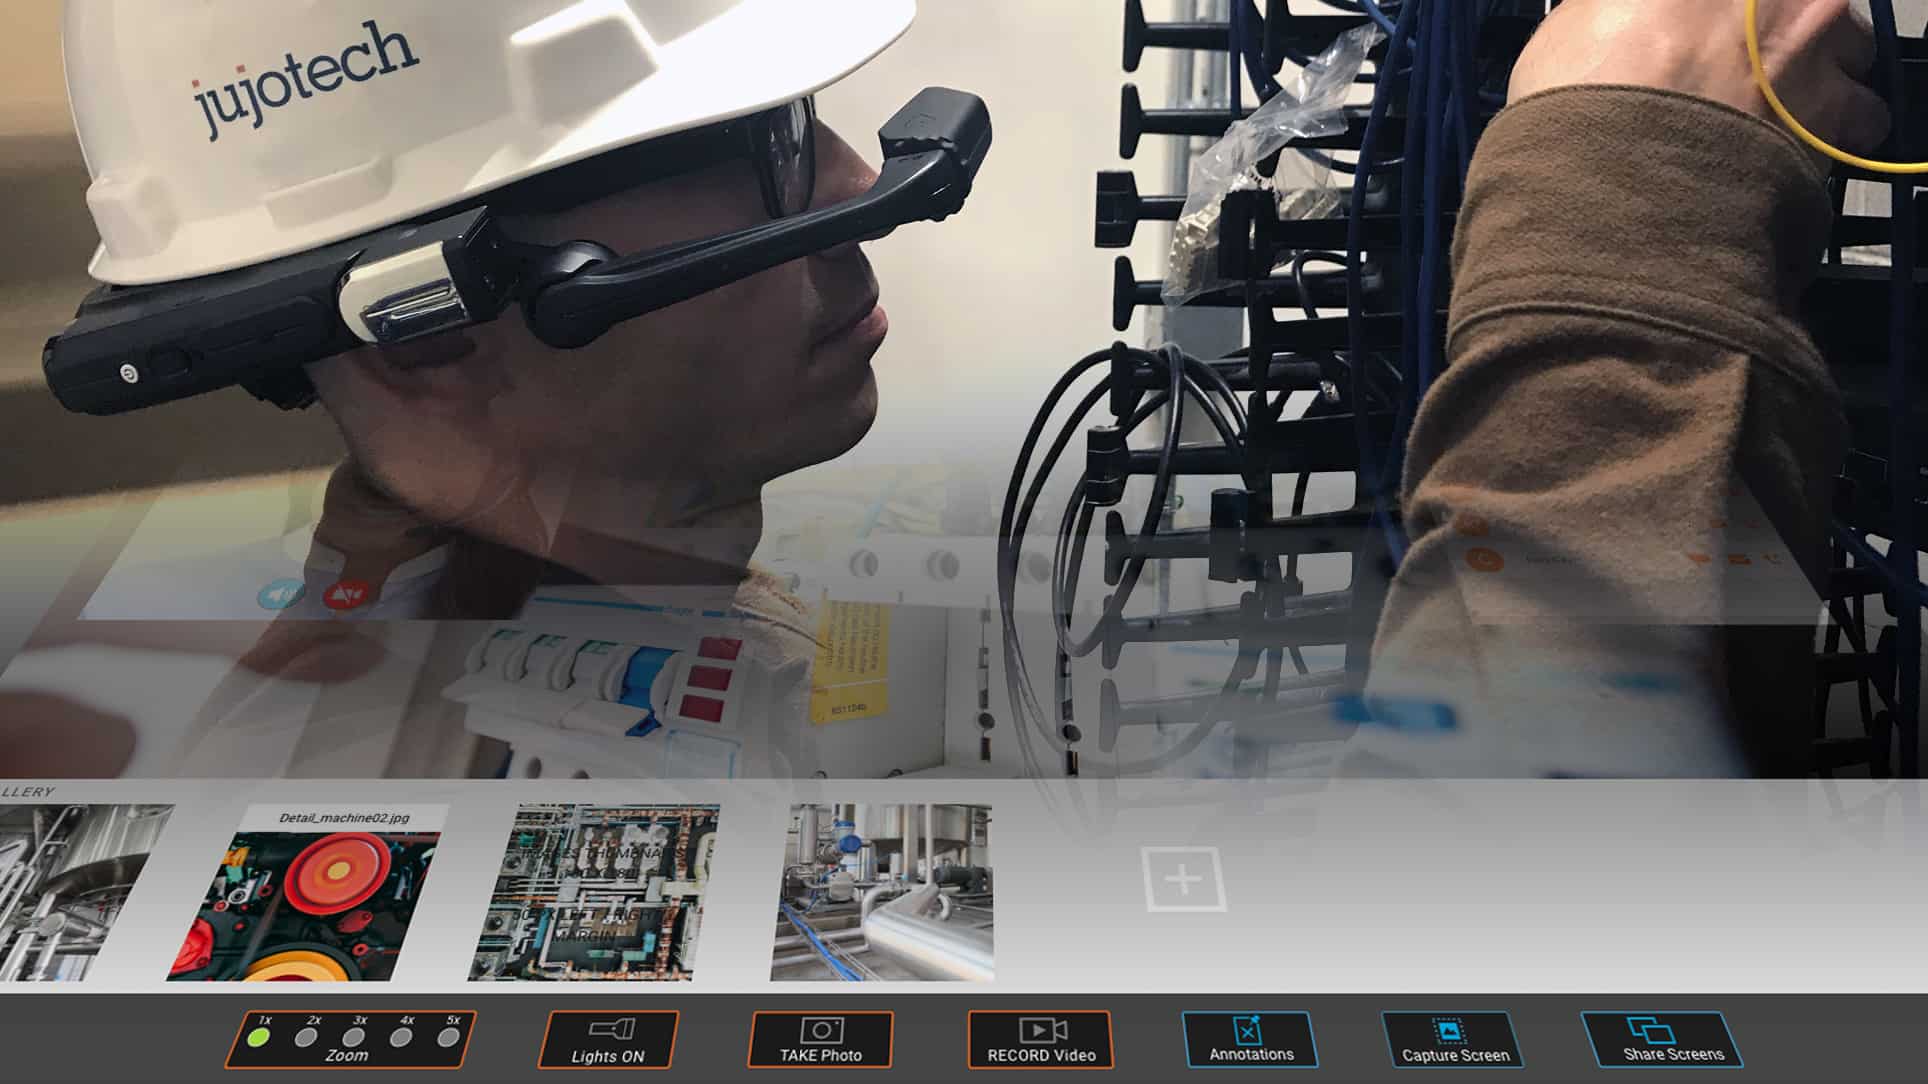Select the 4x zoom level
1928x1084 pixels.
(x=401, y=1037)
